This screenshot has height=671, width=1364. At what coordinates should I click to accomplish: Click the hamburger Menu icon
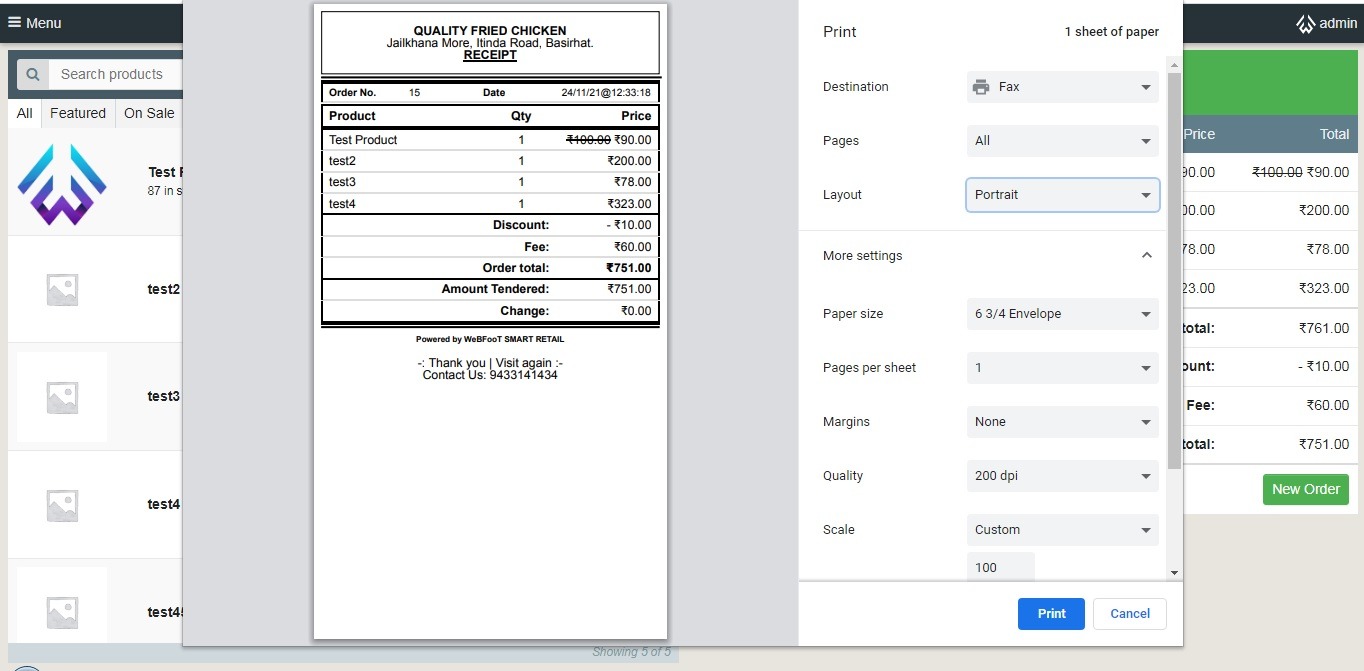[15, 22]
